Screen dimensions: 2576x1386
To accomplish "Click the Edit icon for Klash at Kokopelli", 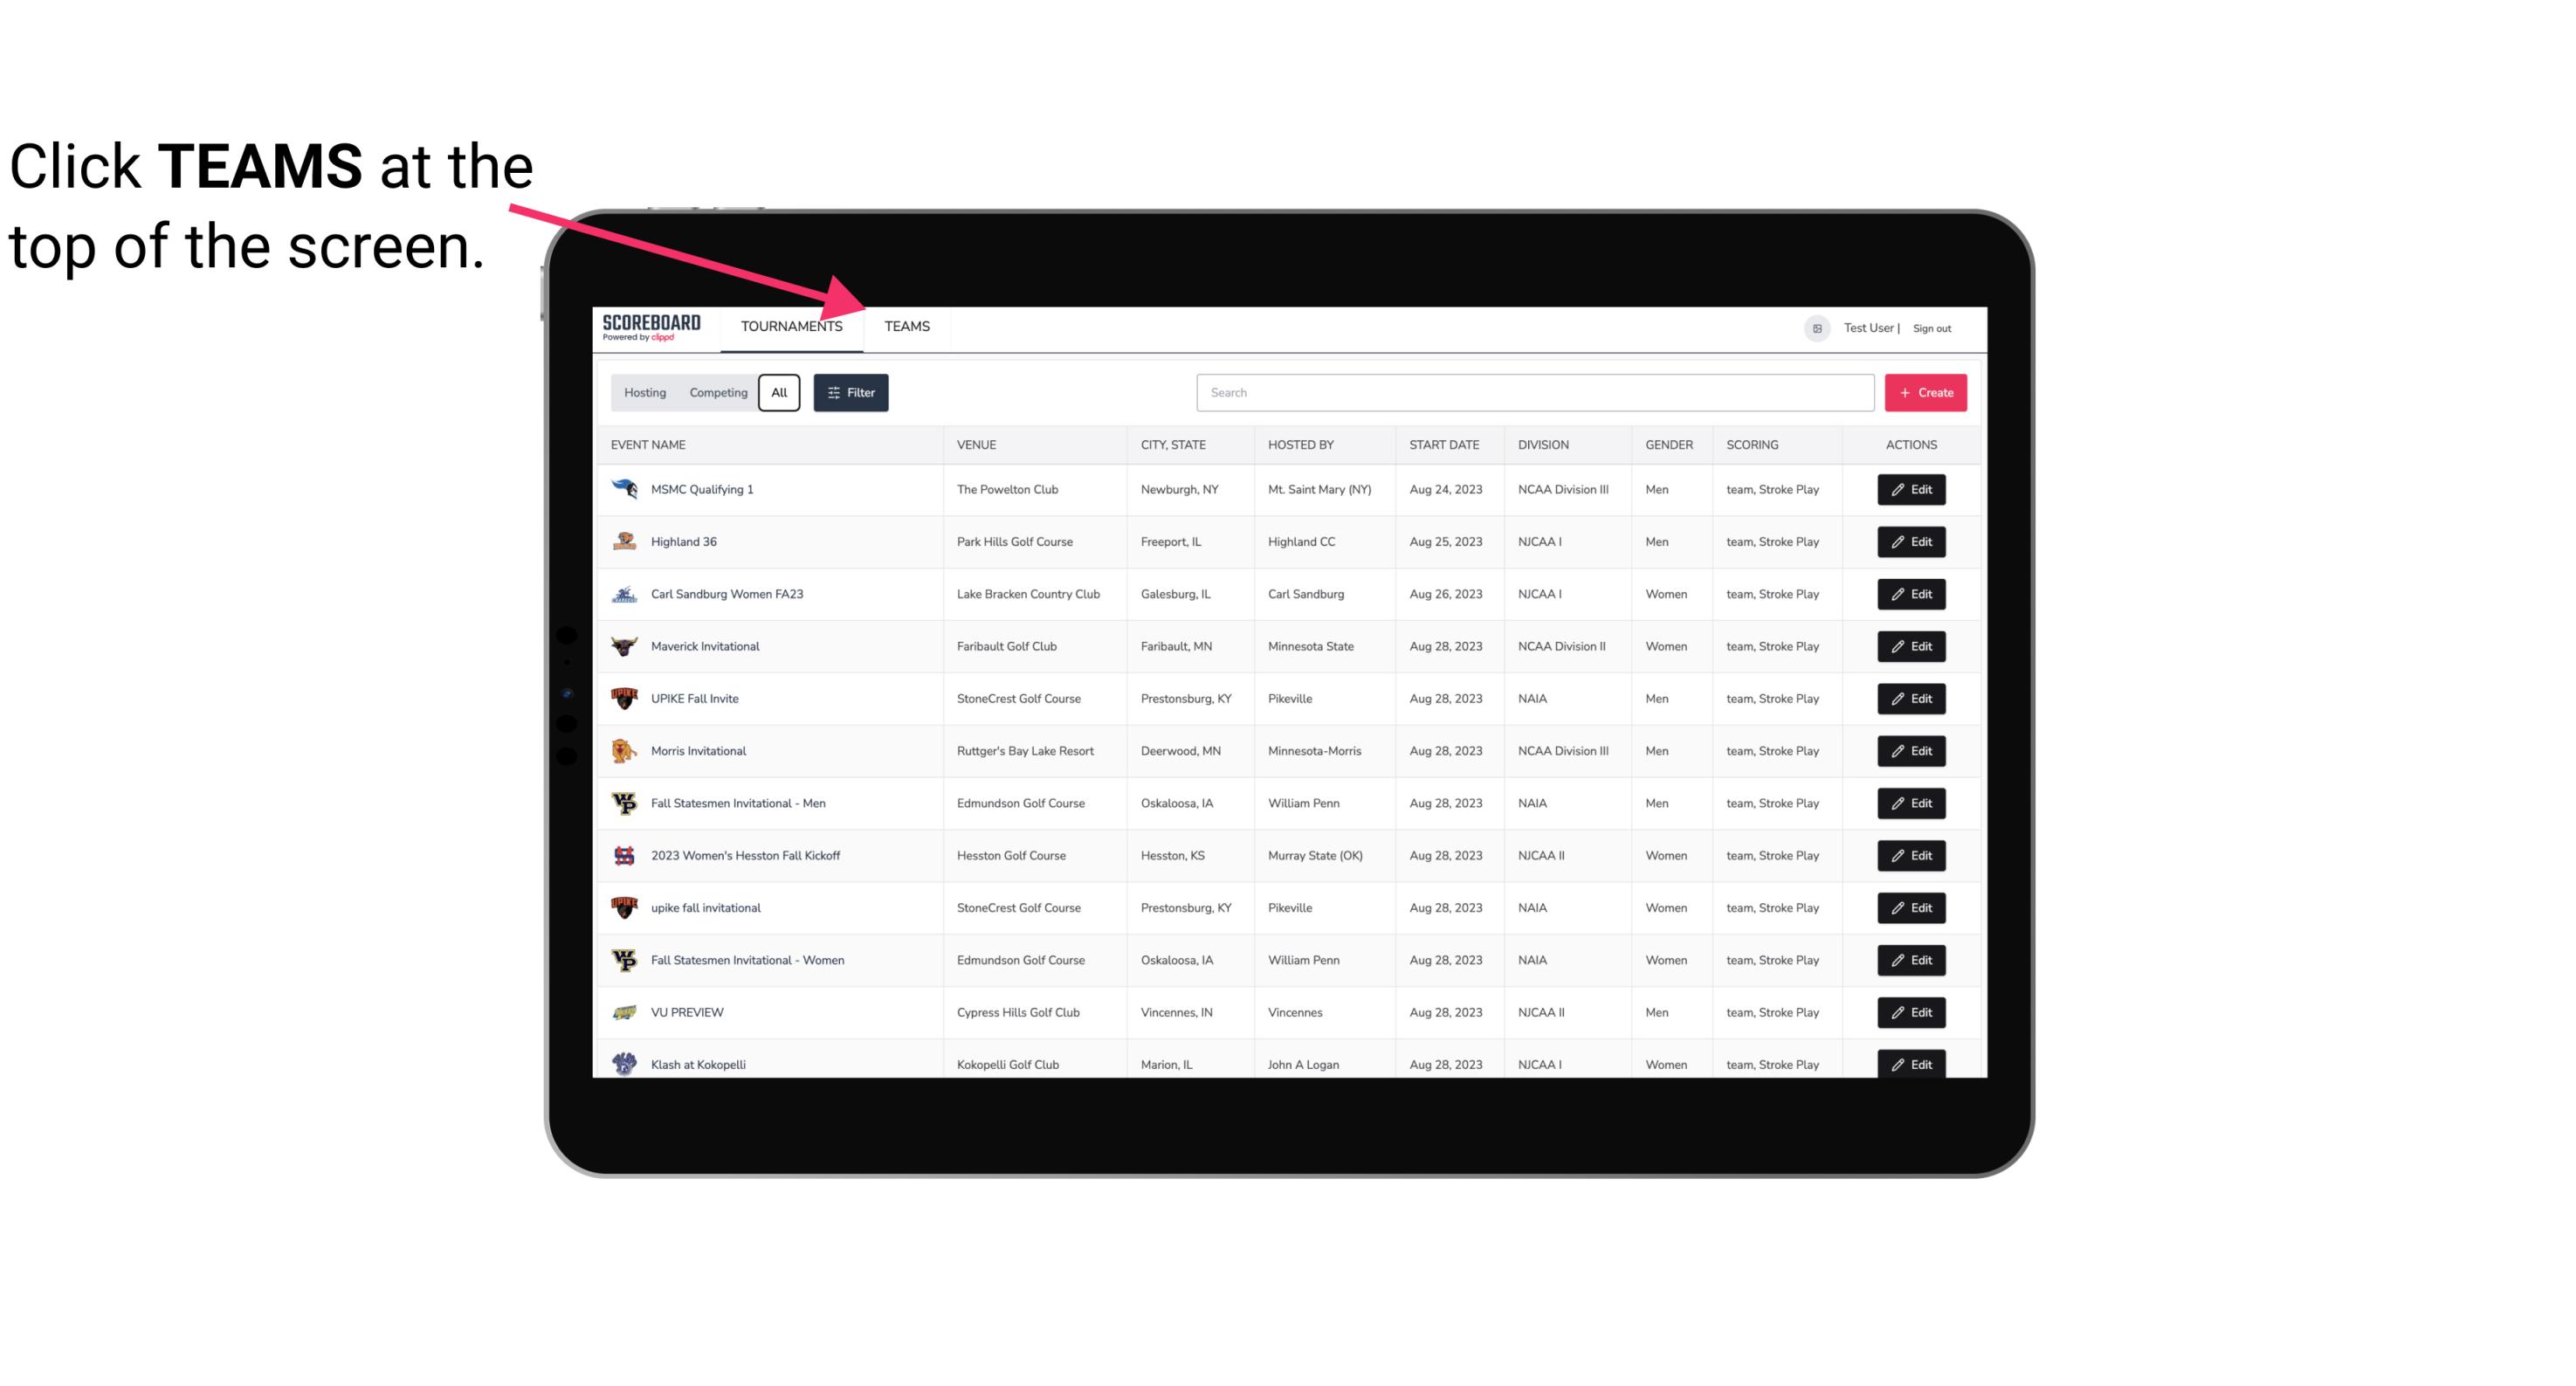I will pyautogui.click(x=1912, y=1064).
